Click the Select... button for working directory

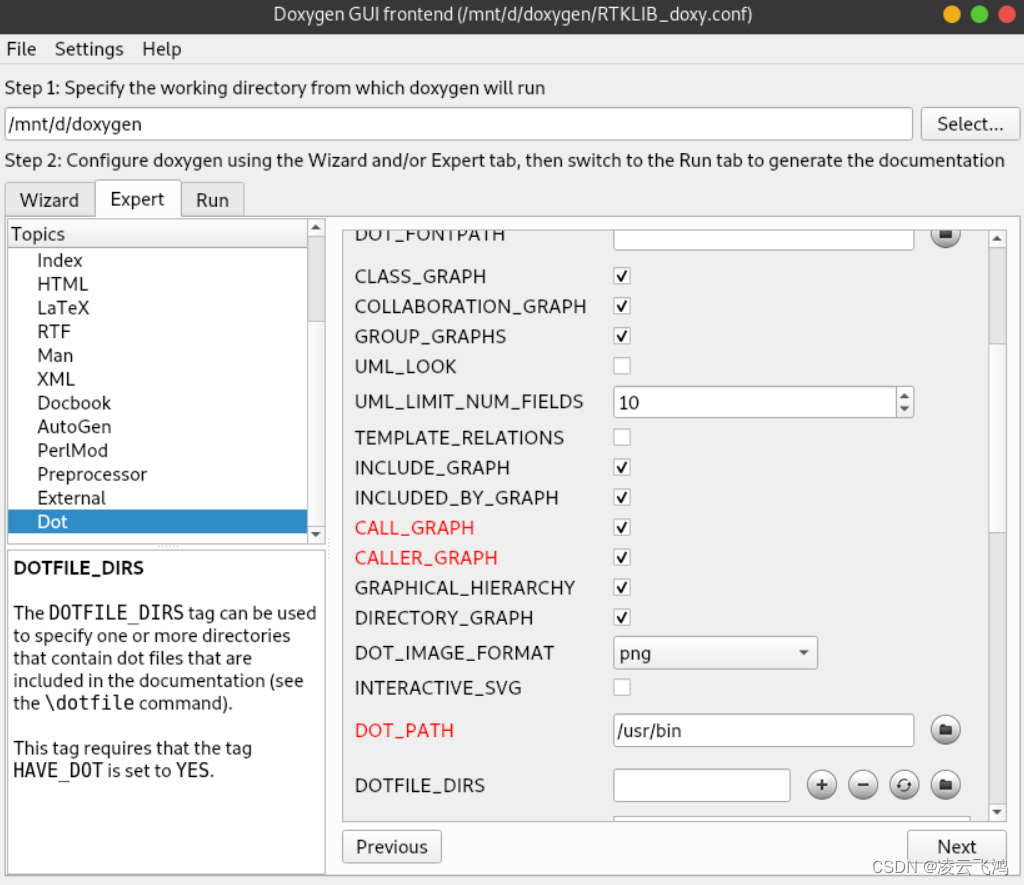(970, 124)
